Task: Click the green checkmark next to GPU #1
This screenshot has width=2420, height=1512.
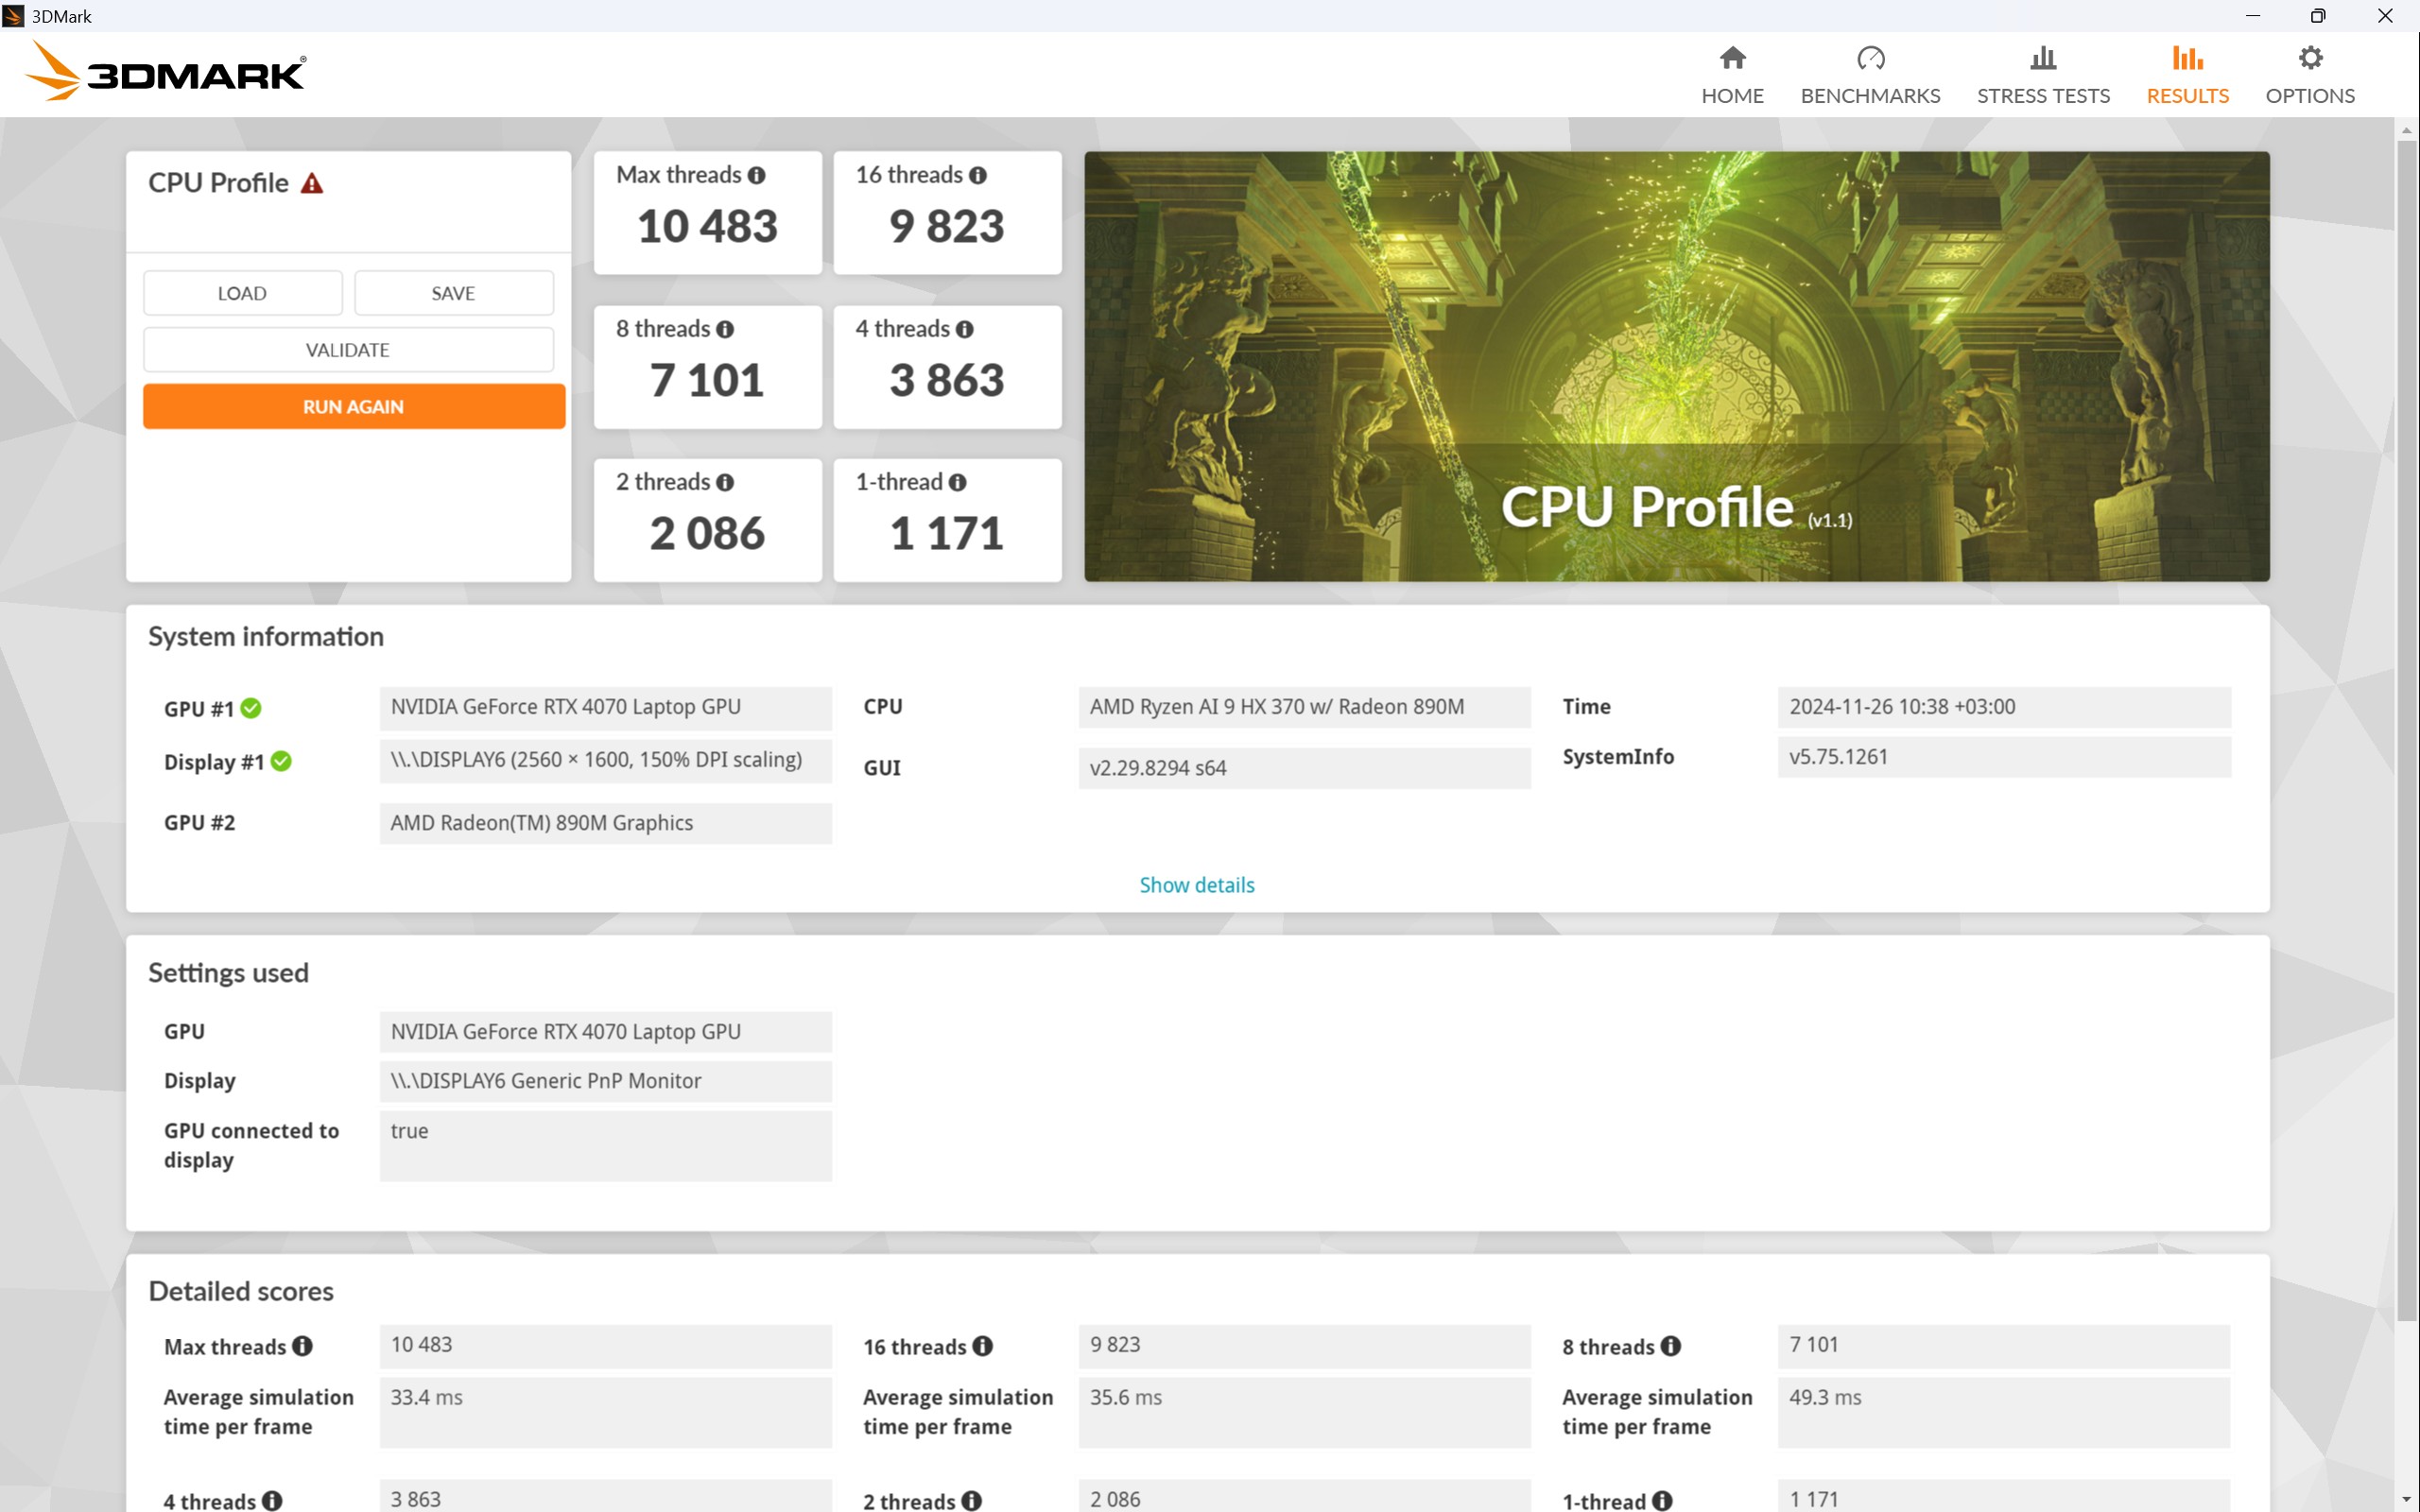Action: point(251,708)
